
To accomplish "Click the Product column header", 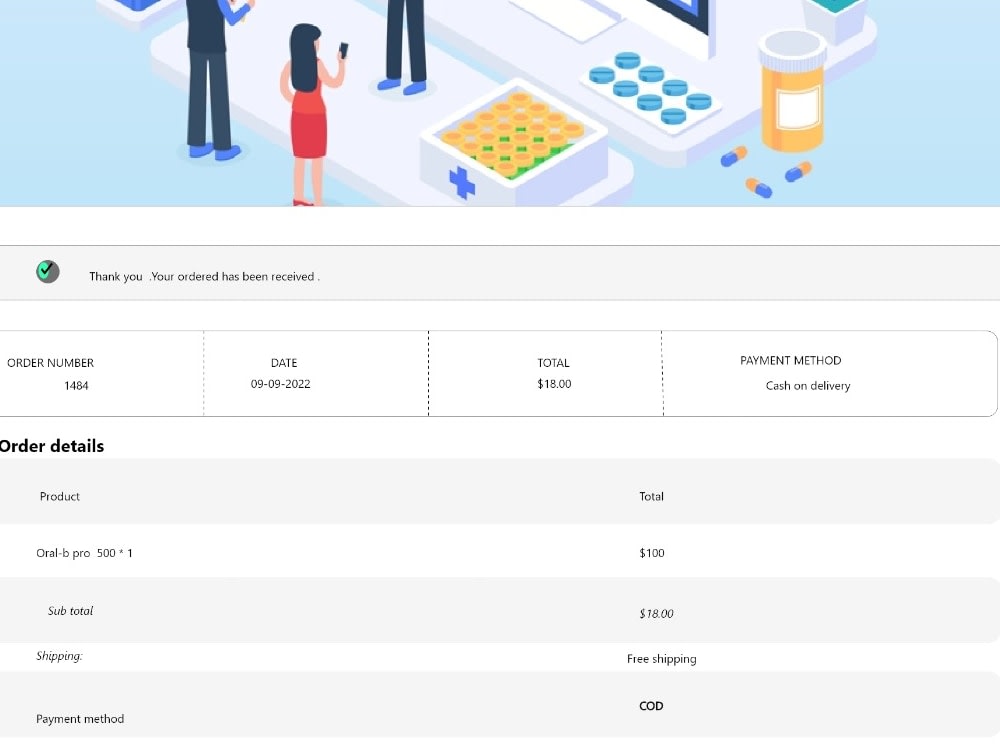I will 60,496.
